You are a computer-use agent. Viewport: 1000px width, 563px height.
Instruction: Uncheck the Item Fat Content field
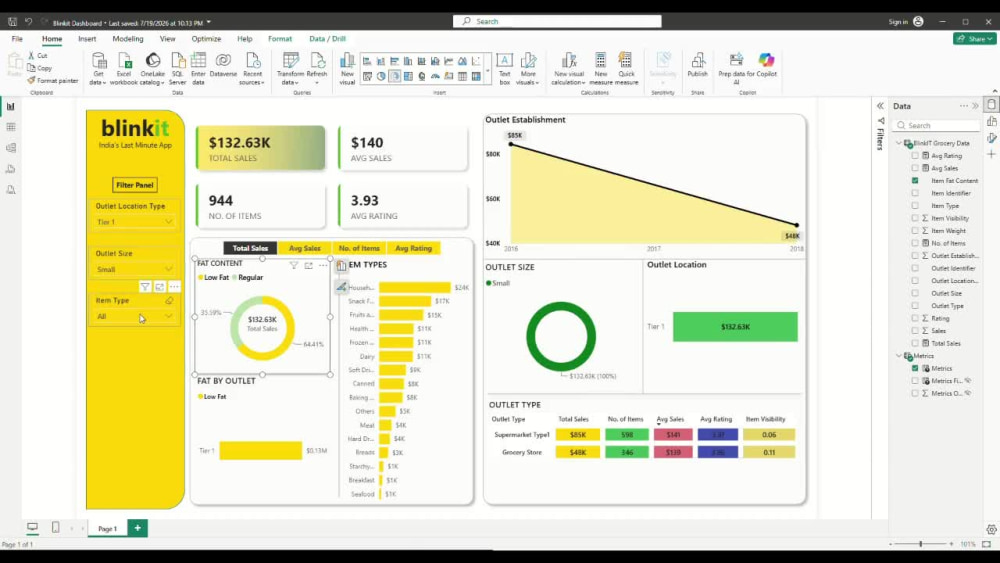[915, 180]
